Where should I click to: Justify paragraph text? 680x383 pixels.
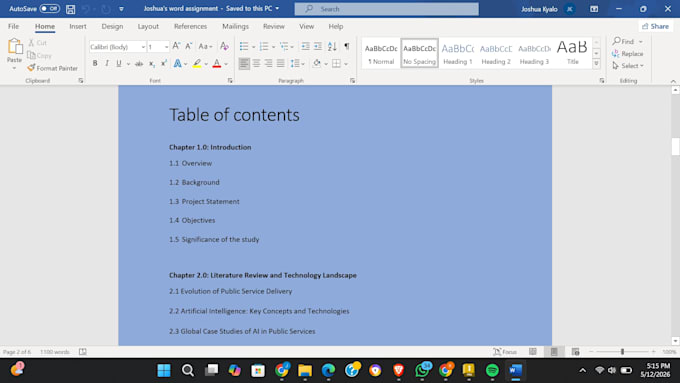pos(281,64)
